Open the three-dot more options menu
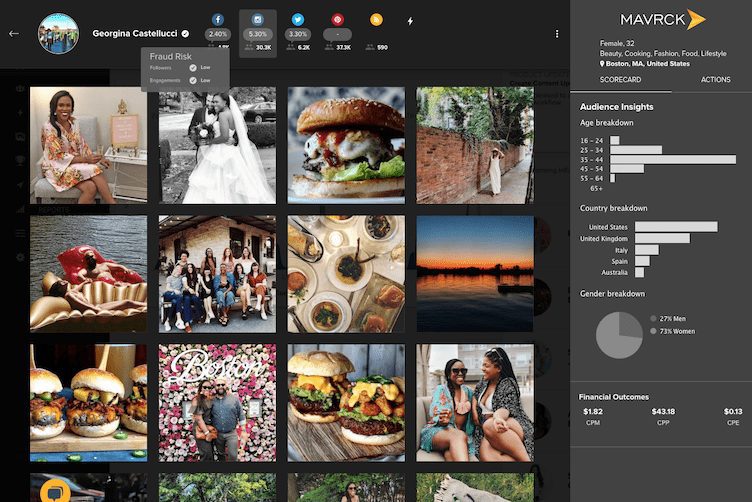Viewport: 752px width, 502px height. click(x=557, y=34)
